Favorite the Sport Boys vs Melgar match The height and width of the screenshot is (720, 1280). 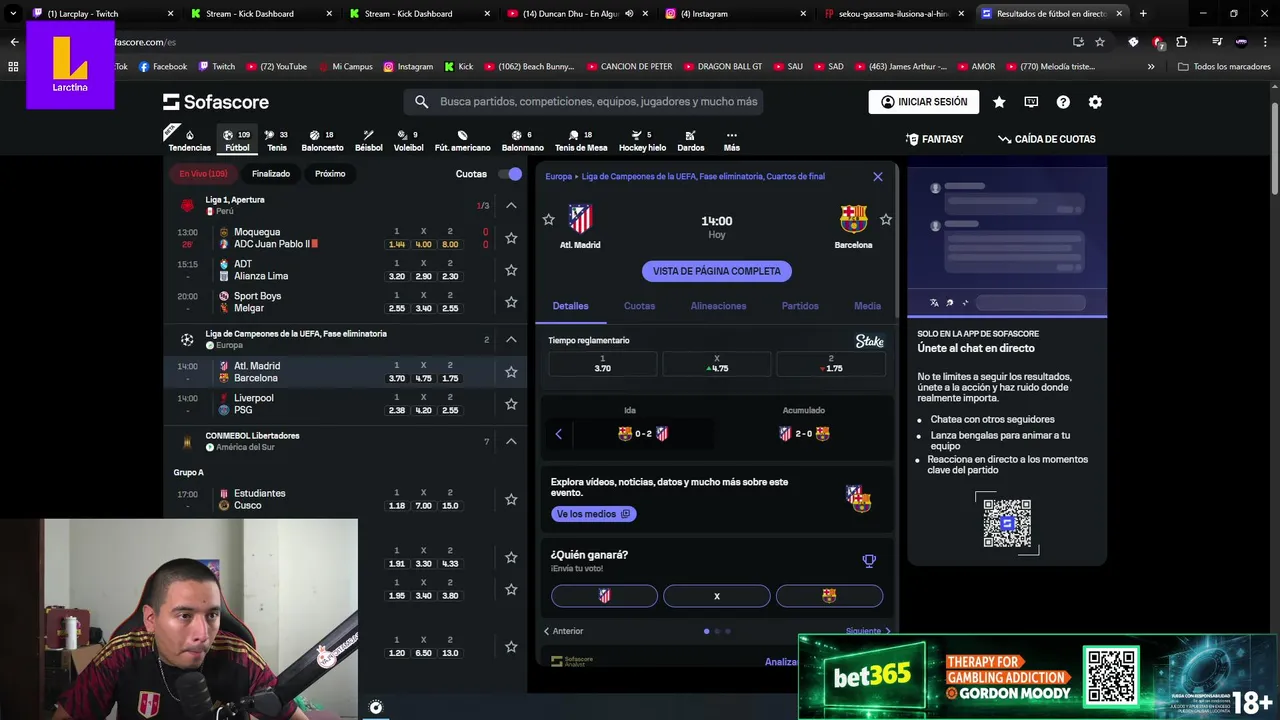point(511,302)
